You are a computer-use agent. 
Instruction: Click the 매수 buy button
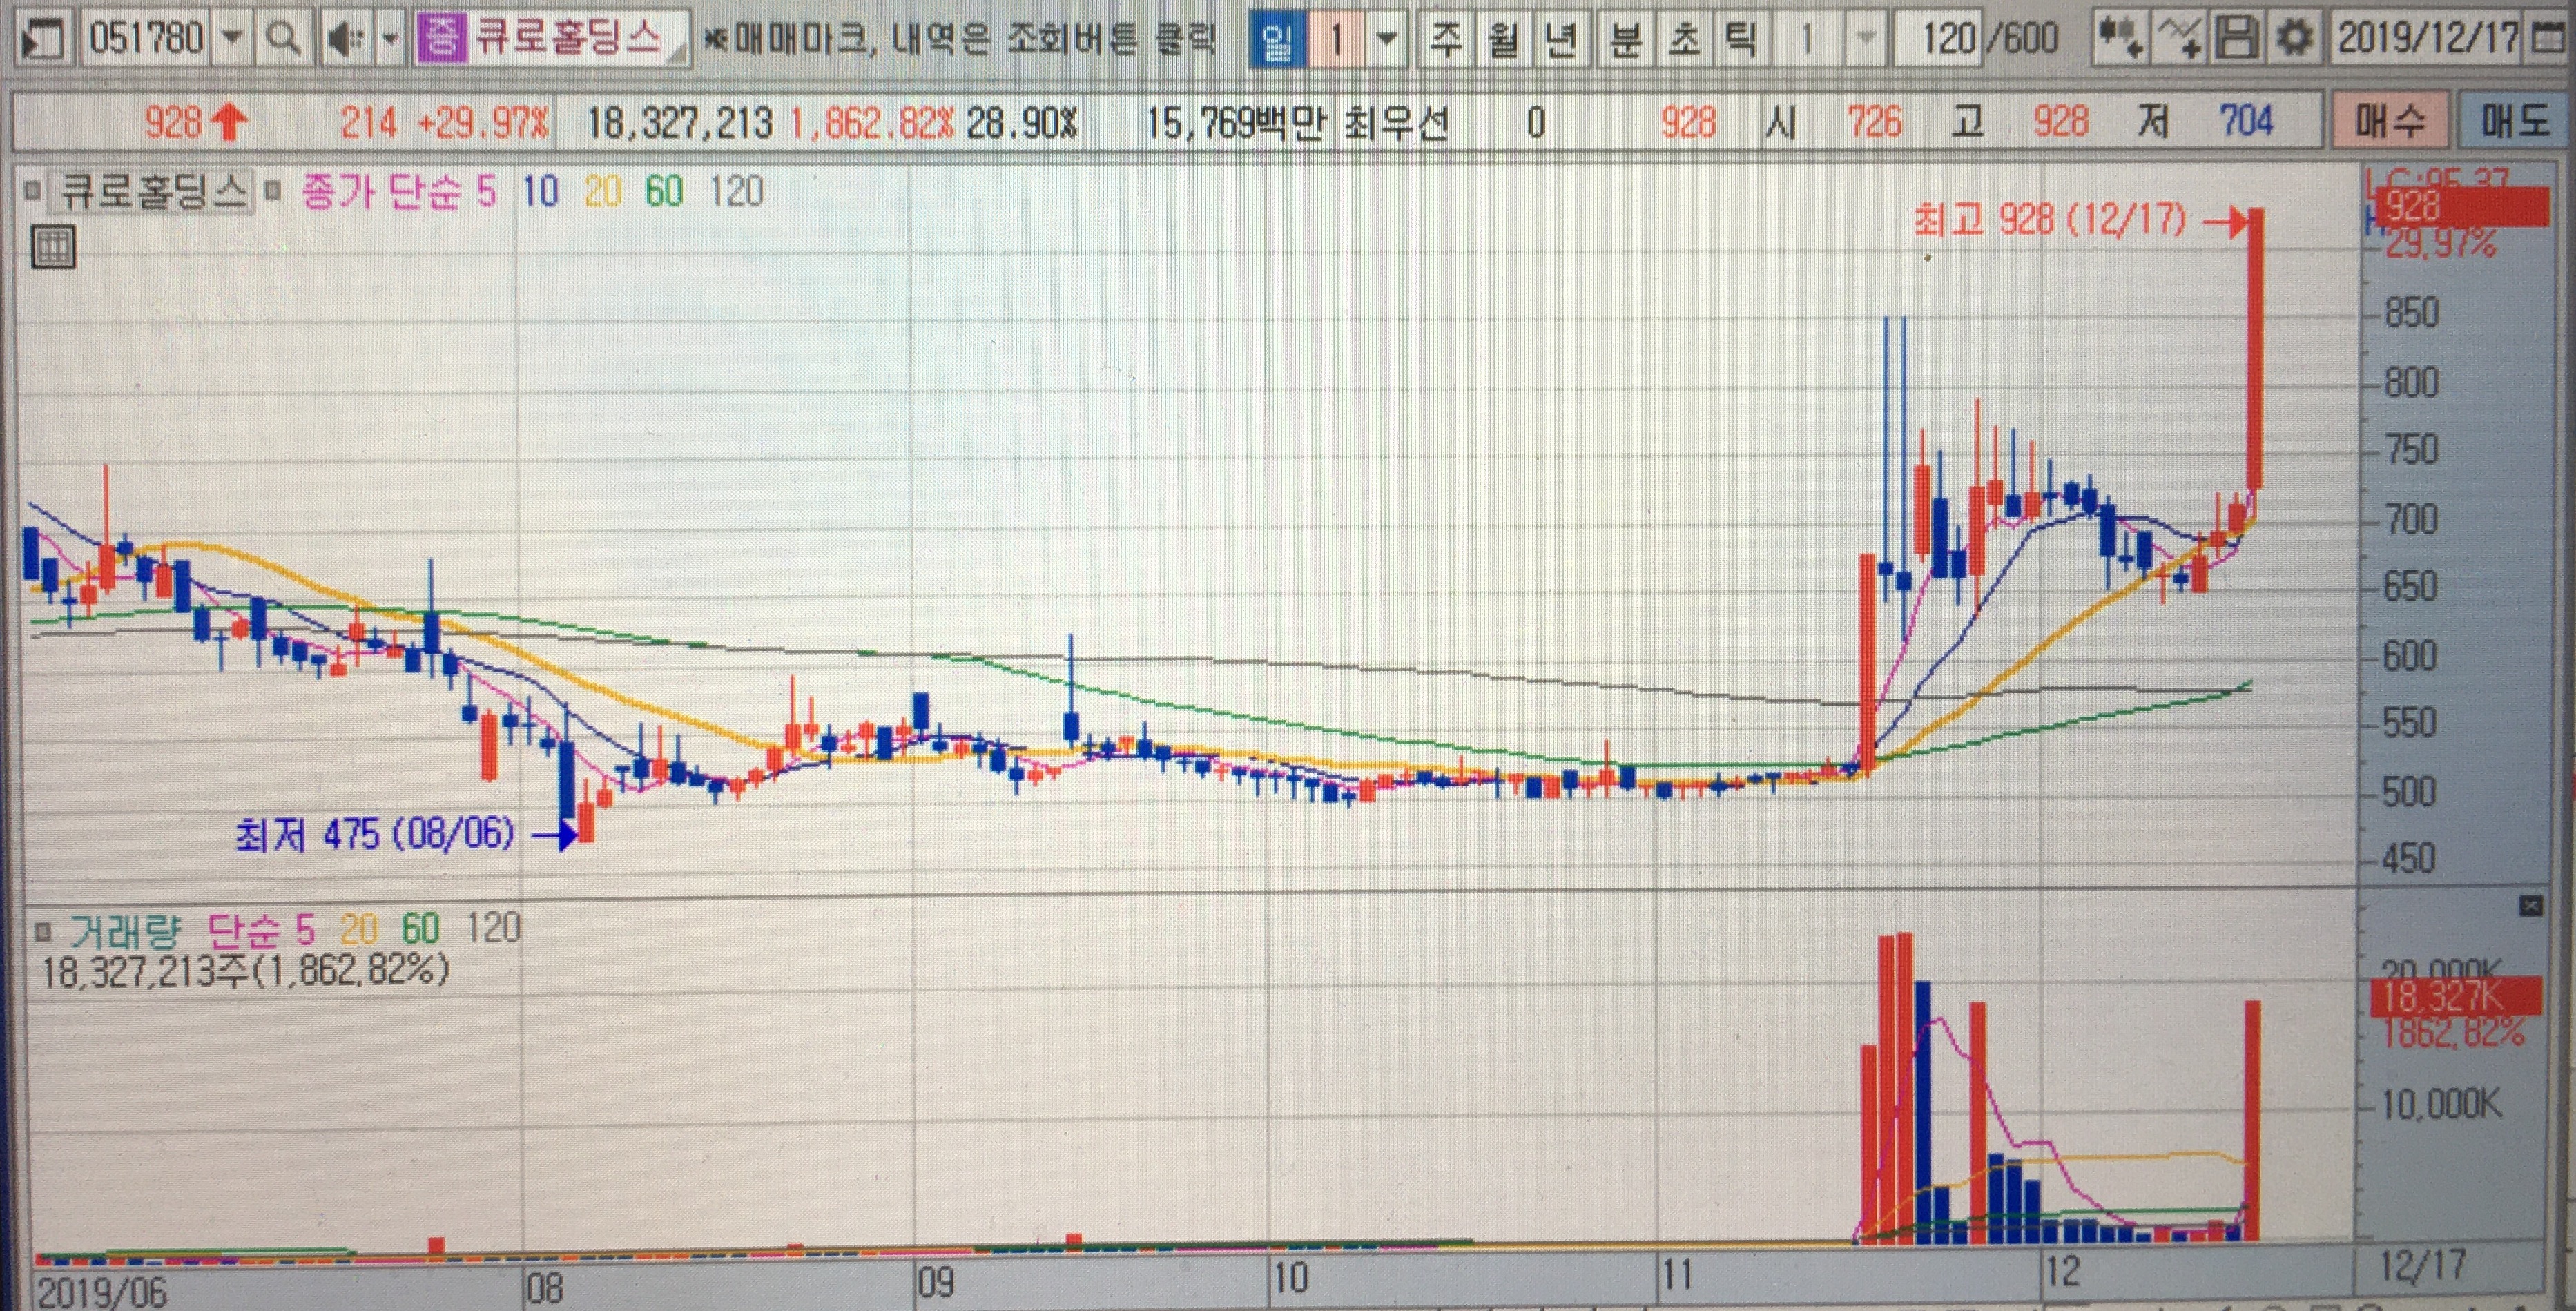pos(2390,122)
